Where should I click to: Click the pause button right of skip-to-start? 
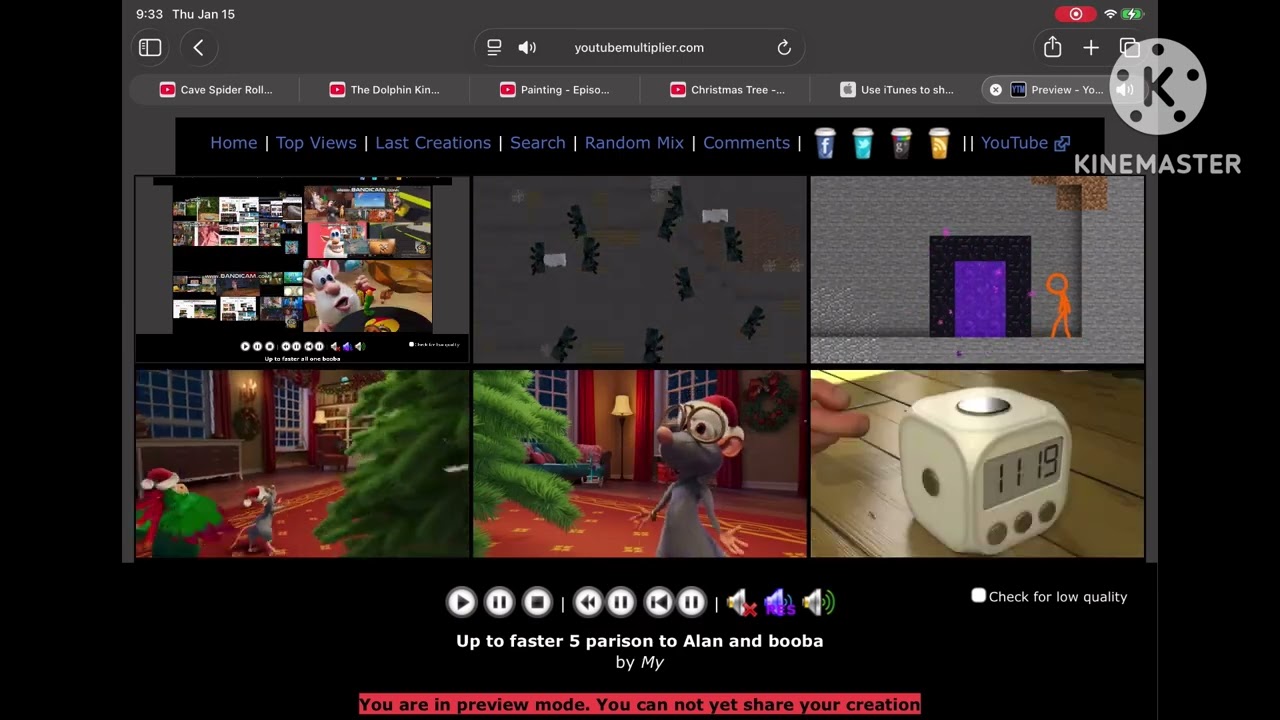(x=691, y=602)
